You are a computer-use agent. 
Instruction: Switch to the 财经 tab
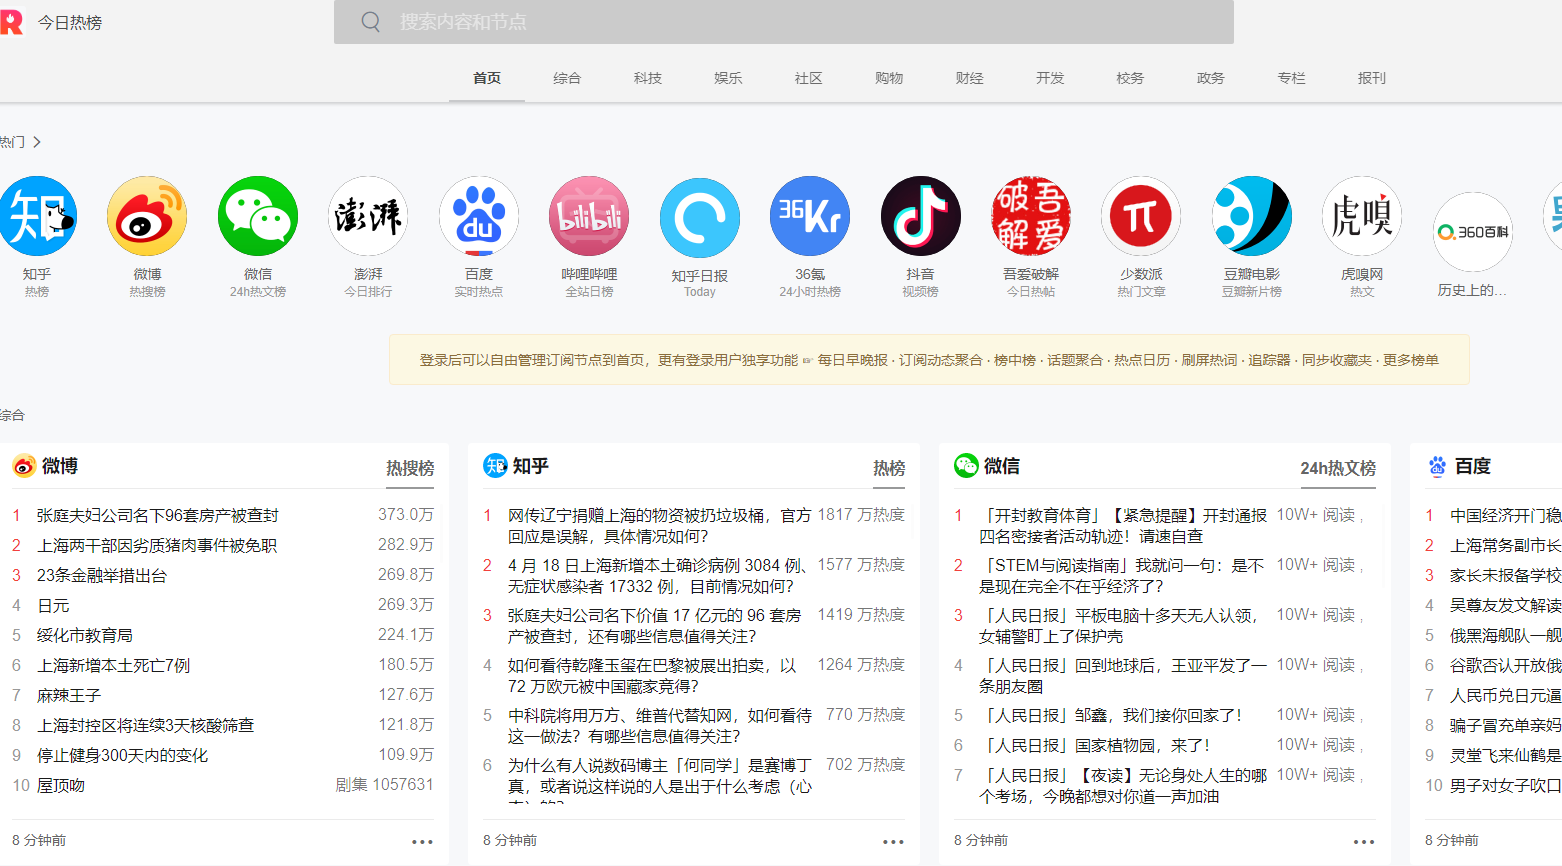(969, 78)
